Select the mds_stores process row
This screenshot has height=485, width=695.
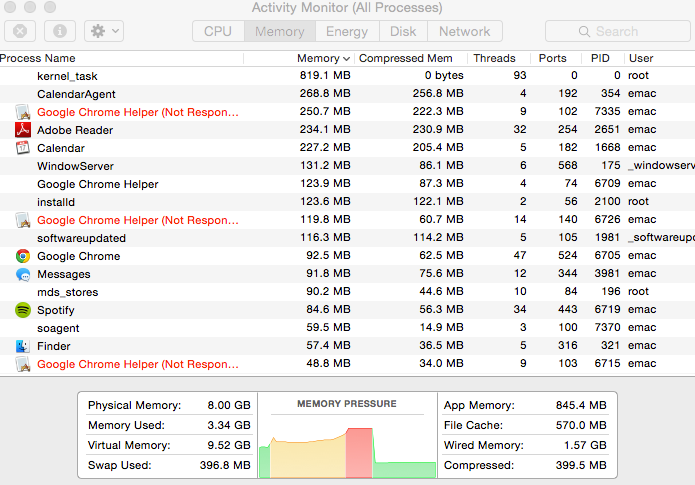coord(348,292)
